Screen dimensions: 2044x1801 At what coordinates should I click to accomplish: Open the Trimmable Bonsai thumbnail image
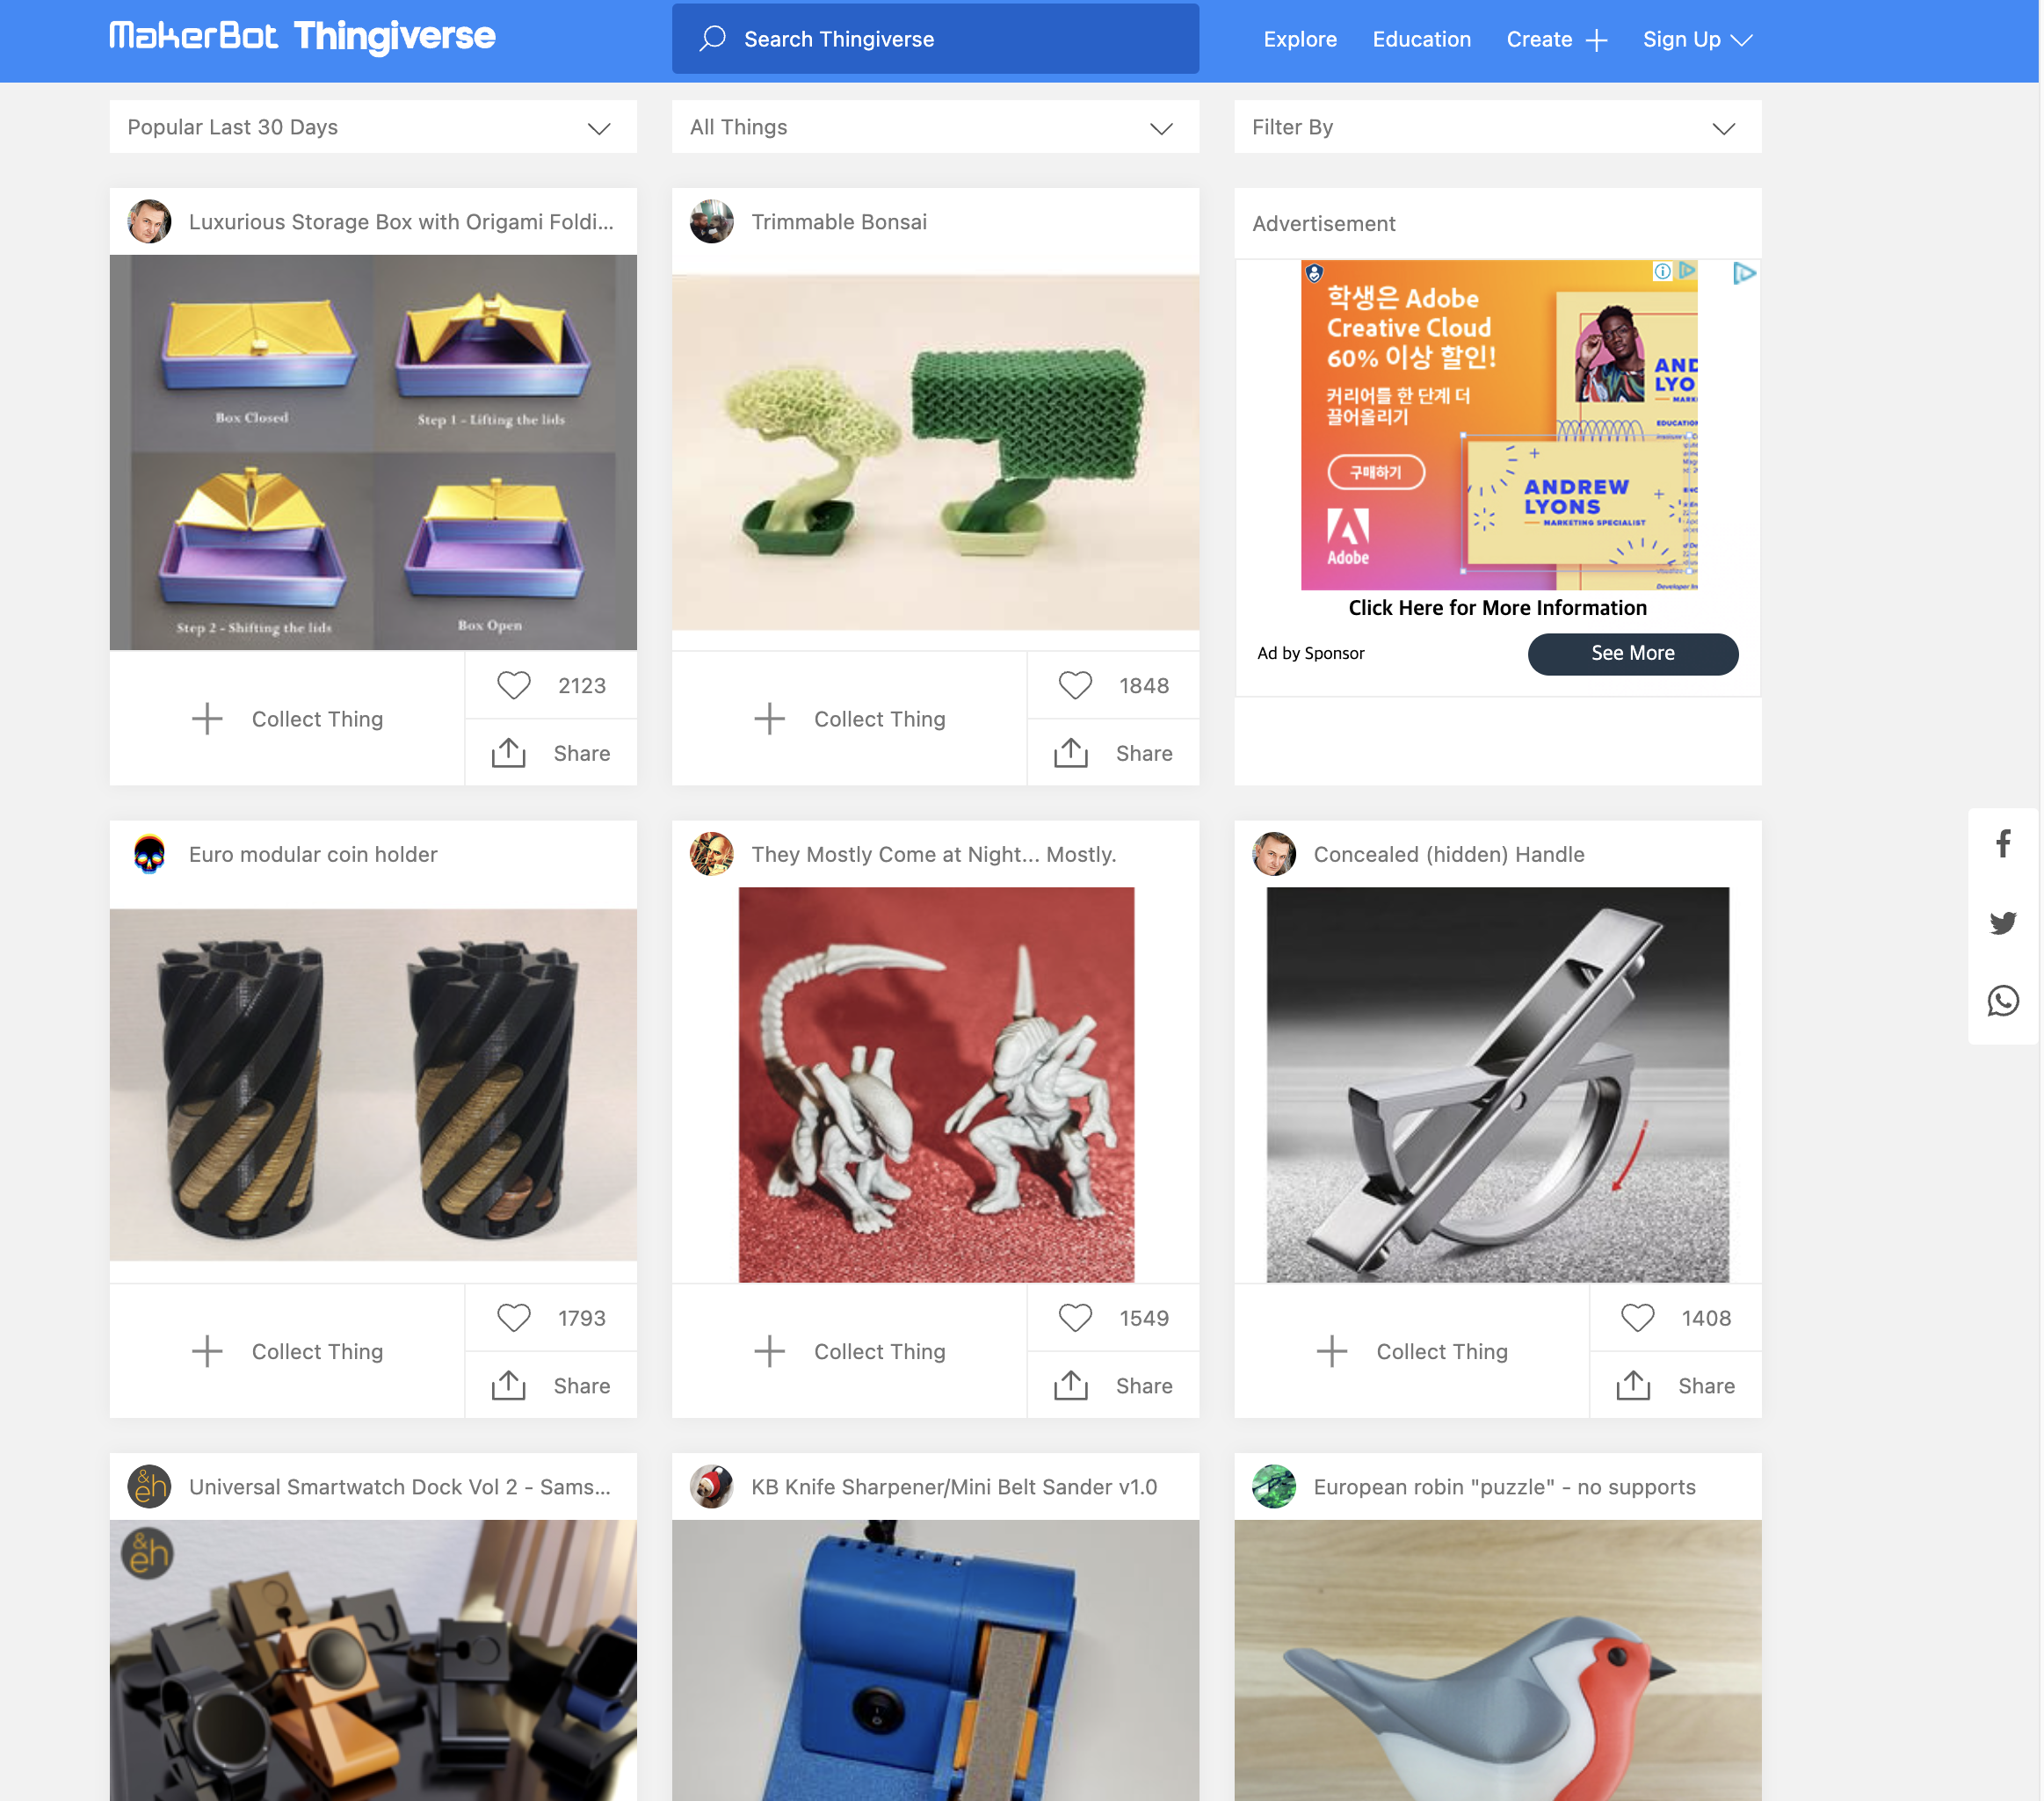934,452
